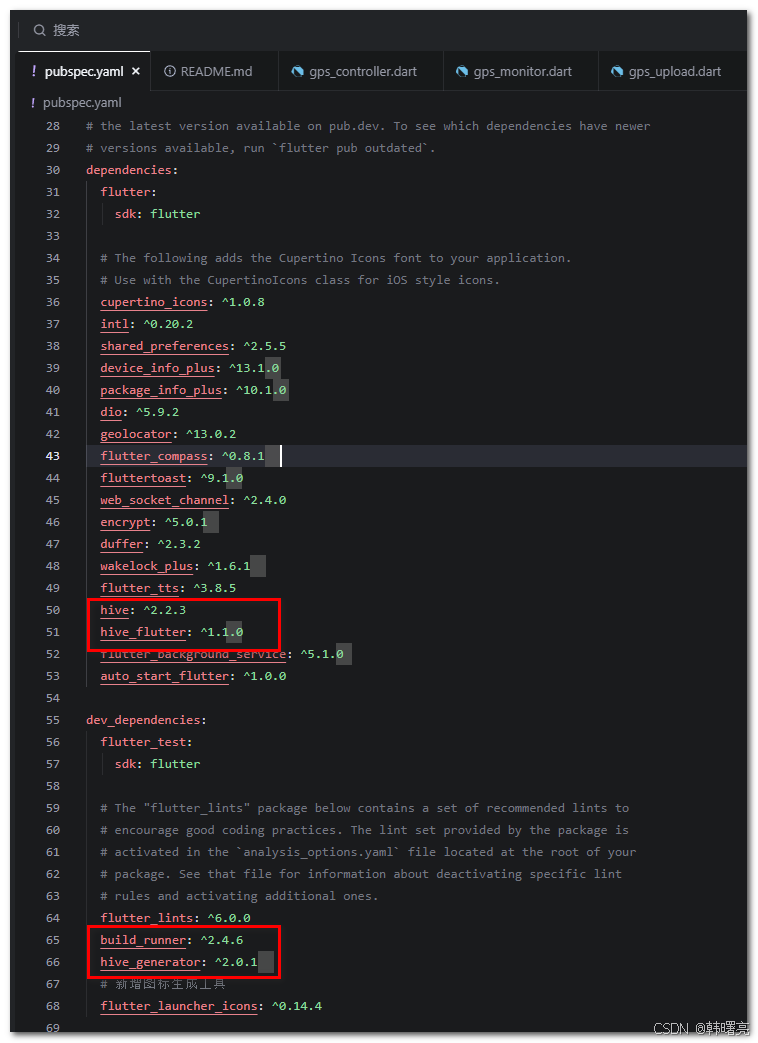Screen dimensions: 758x1043
Task: Click the dependencies: key on line 30
Action: [132, 170]
